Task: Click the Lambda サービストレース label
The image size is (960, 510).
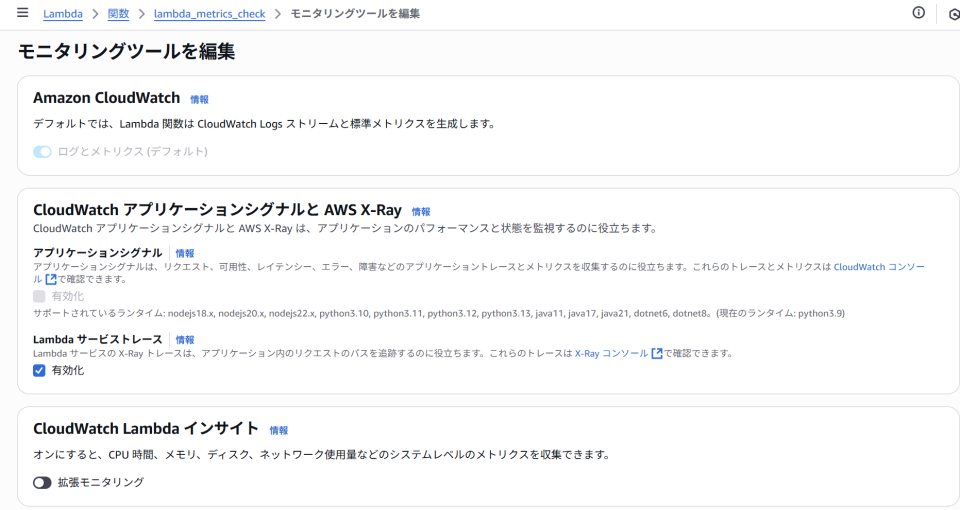Action: (x=97, y=339)
